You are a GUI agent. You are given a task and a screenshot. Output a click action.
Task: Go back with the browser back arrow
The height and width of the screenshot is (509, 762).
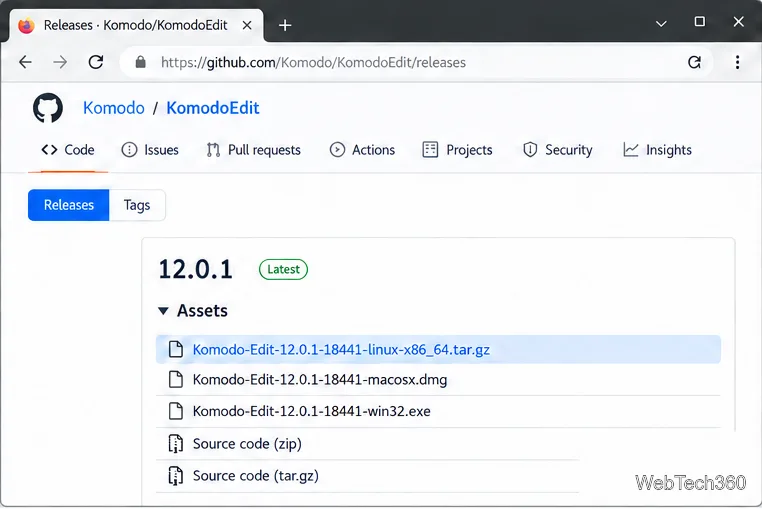[25, 62]
